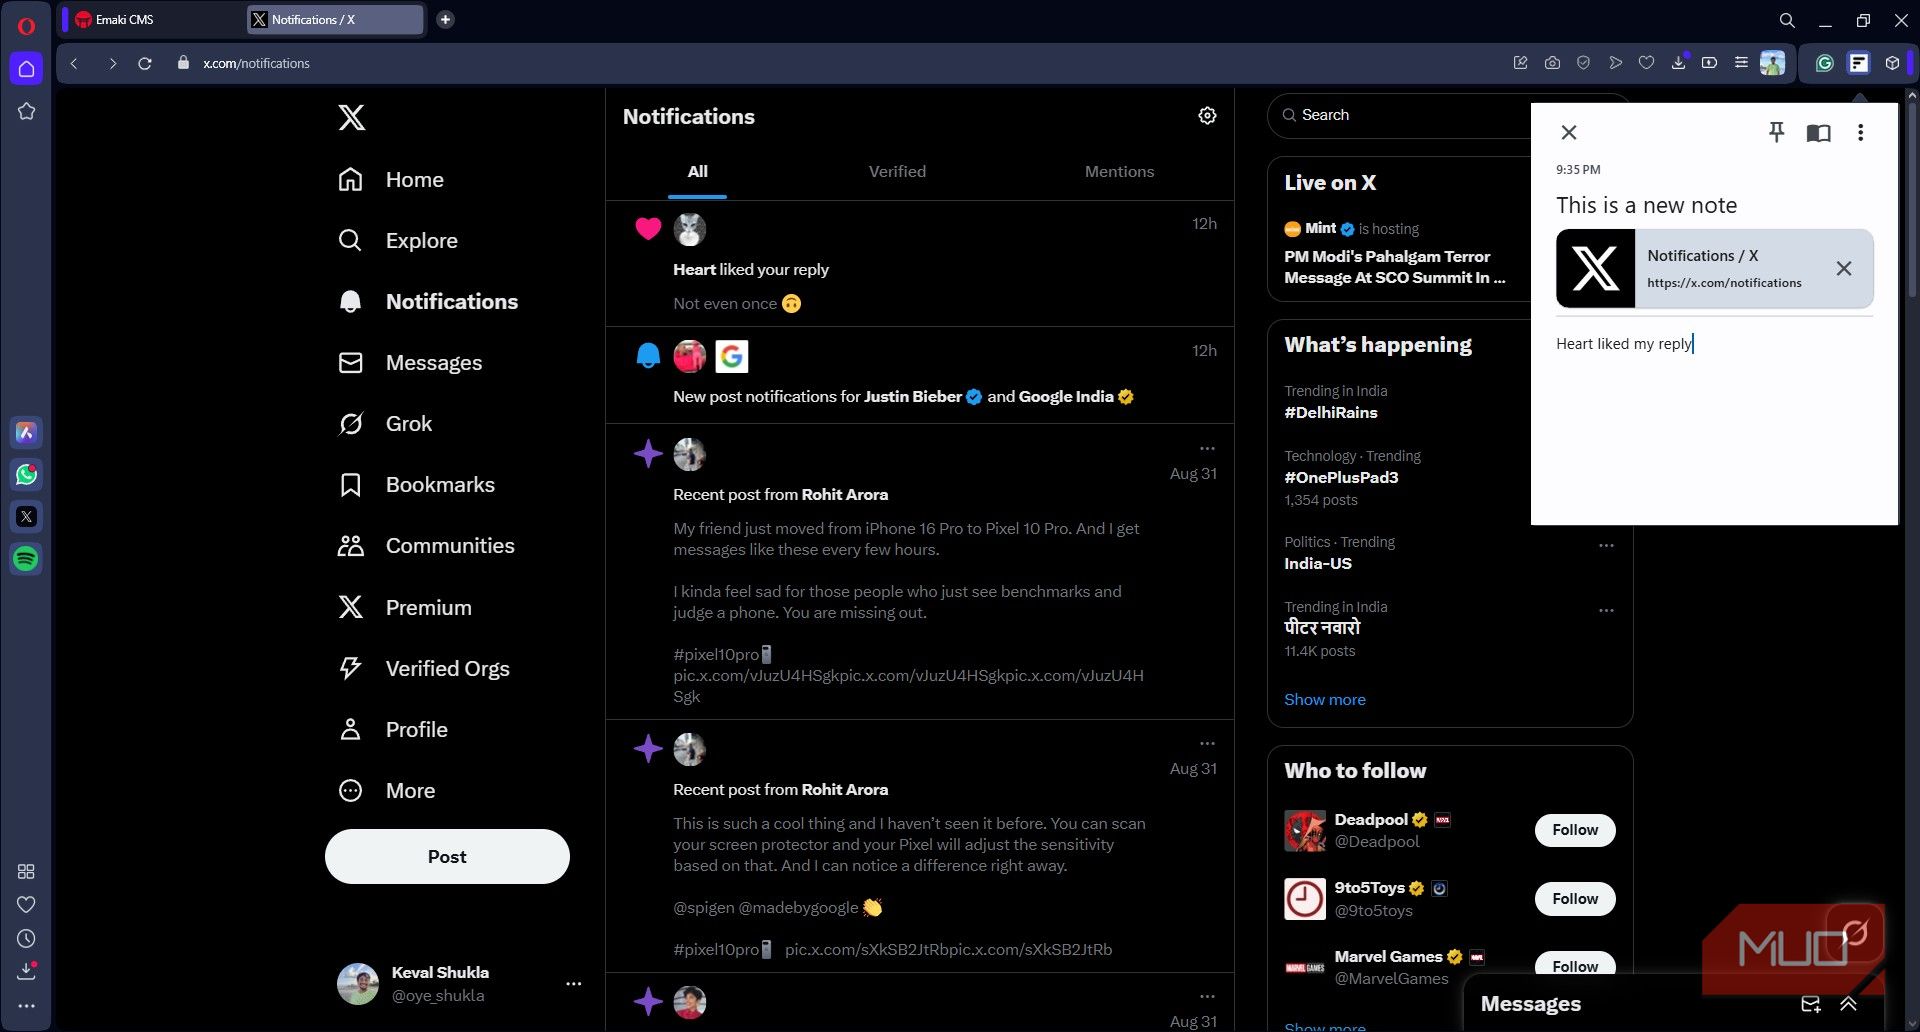Image resolution: width=1920 pixels, height=1032 pixels.
Task: Click the notes extension icon in toolbar
Action: [1858, 63]
